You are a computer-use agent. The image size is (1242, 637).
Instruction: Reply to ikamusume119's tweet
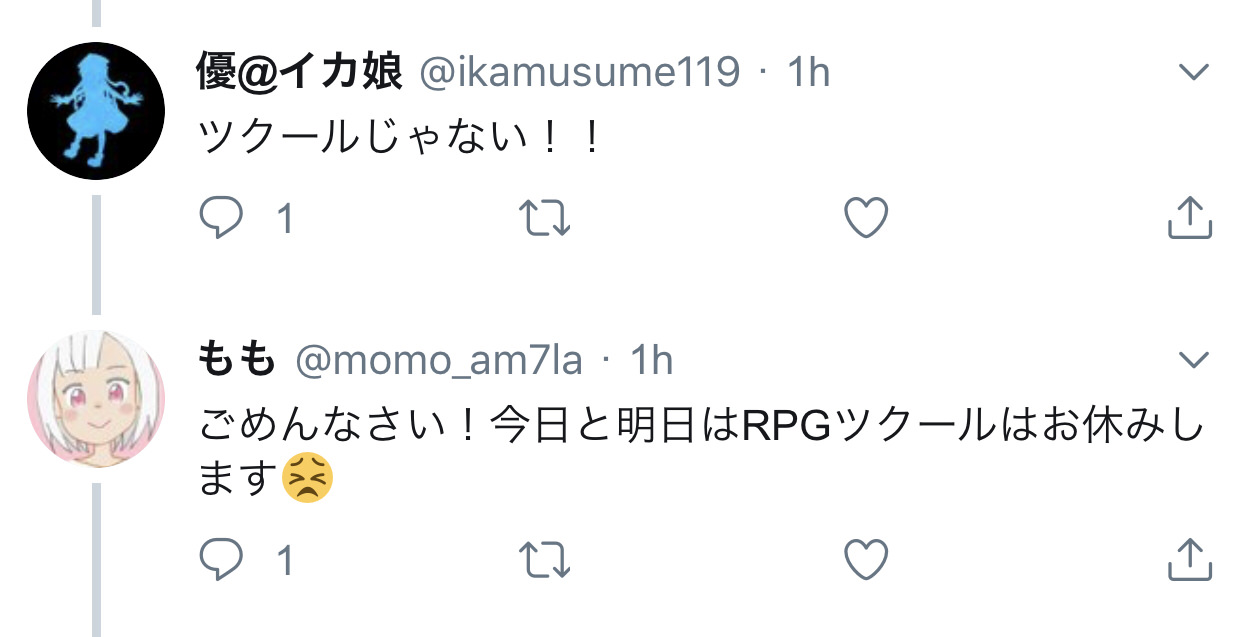[218, 218]
